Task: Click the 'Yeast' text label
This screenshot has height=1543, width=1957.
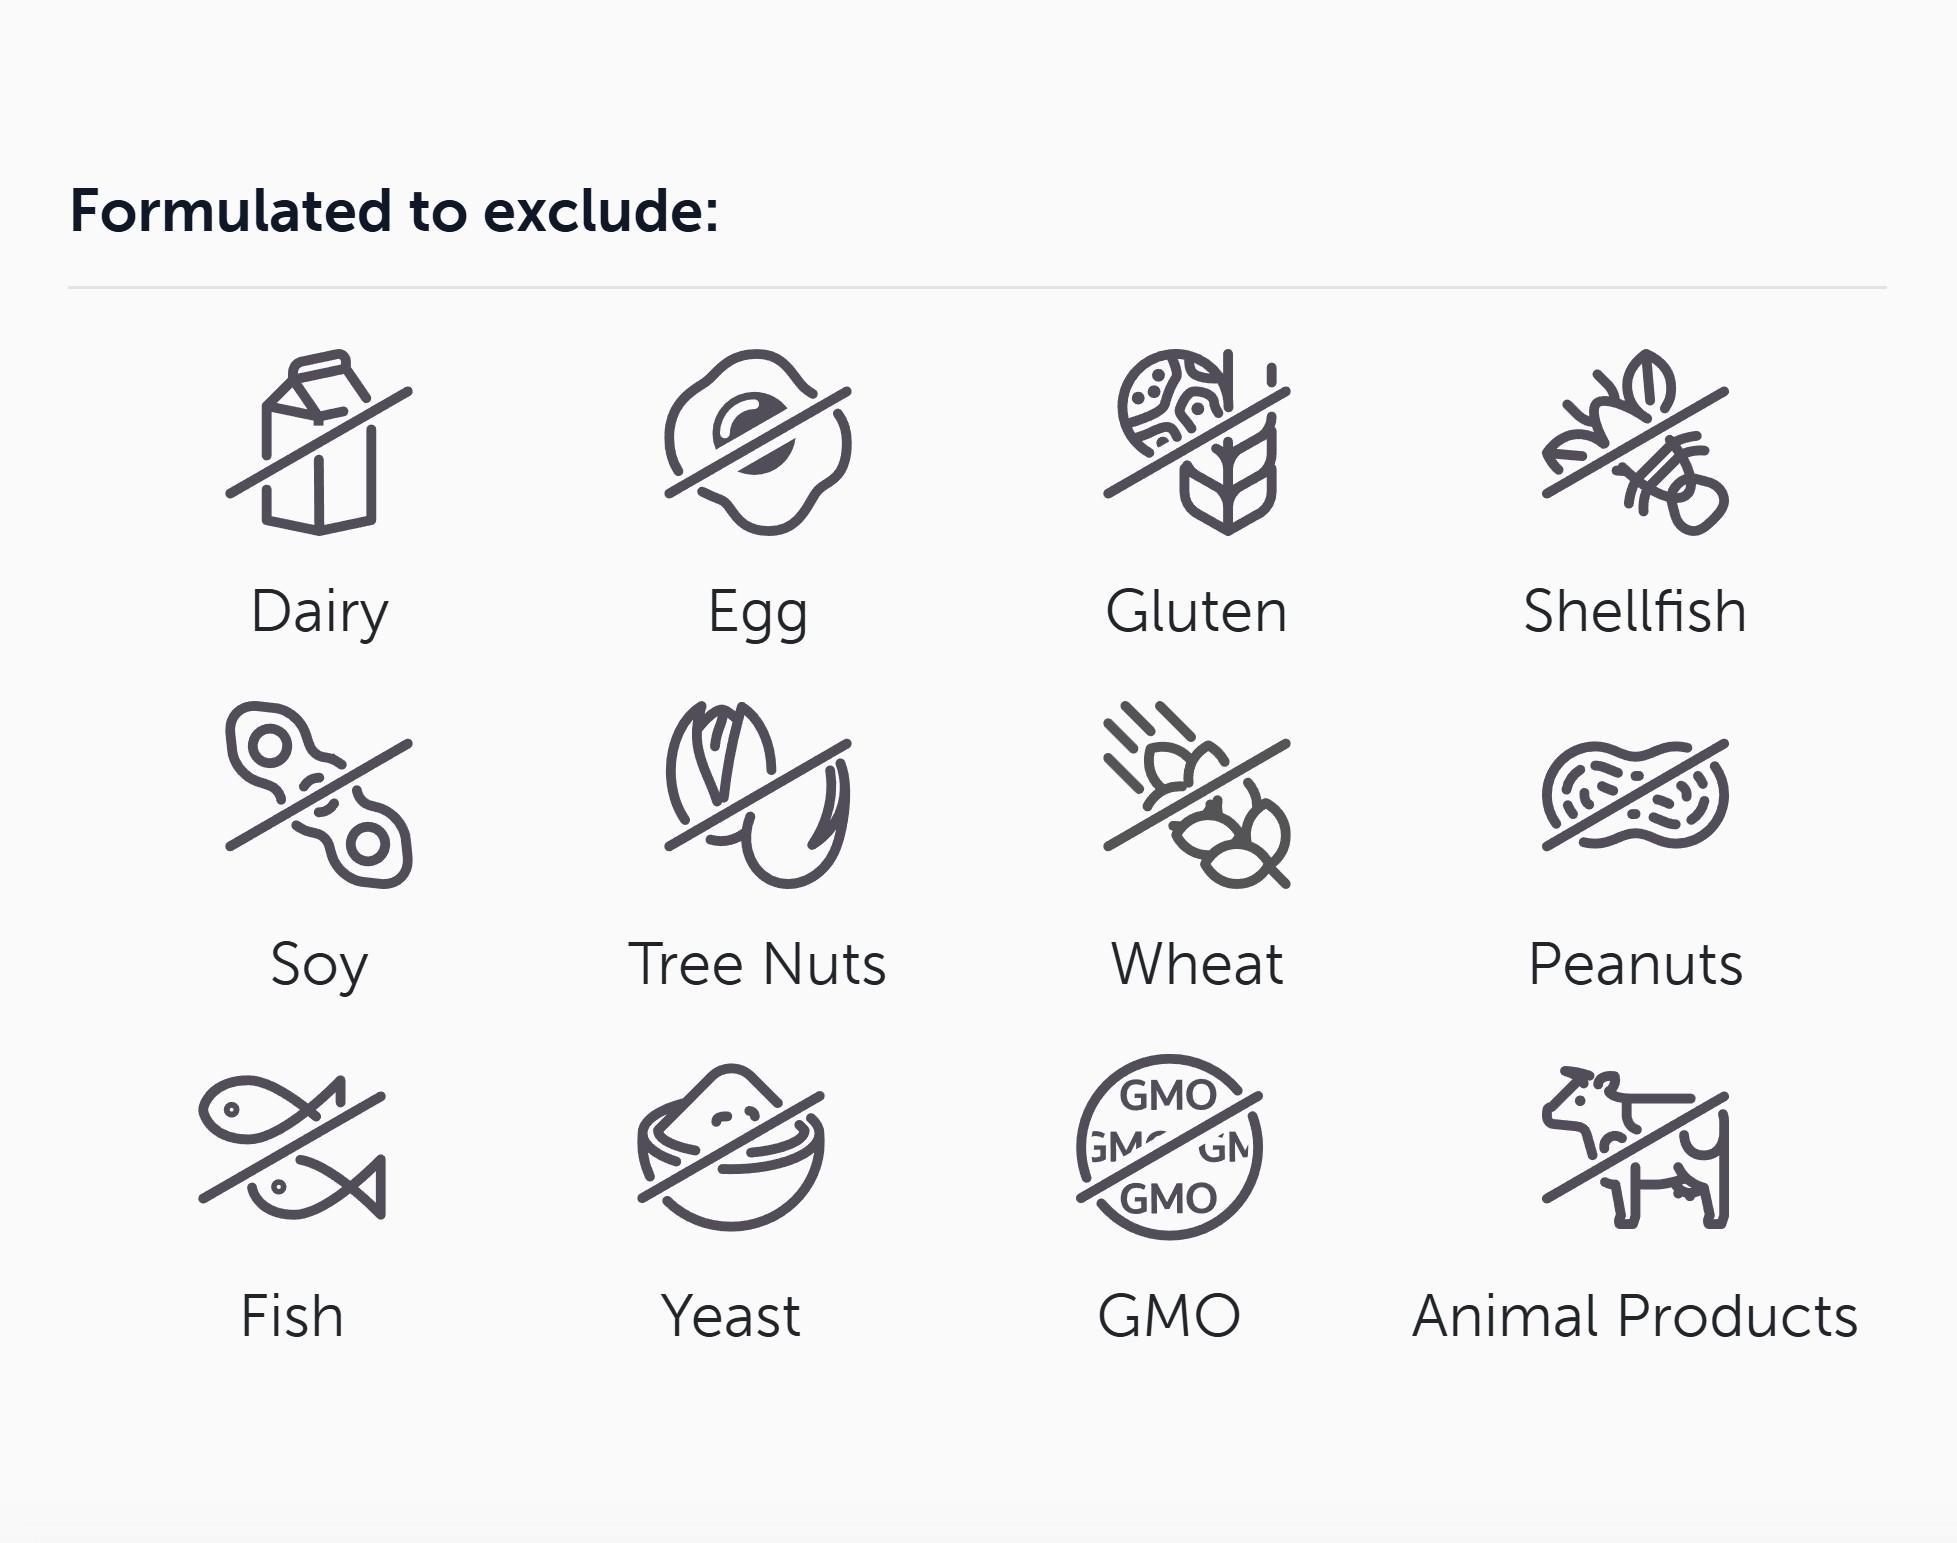Action: [731, 1316]
